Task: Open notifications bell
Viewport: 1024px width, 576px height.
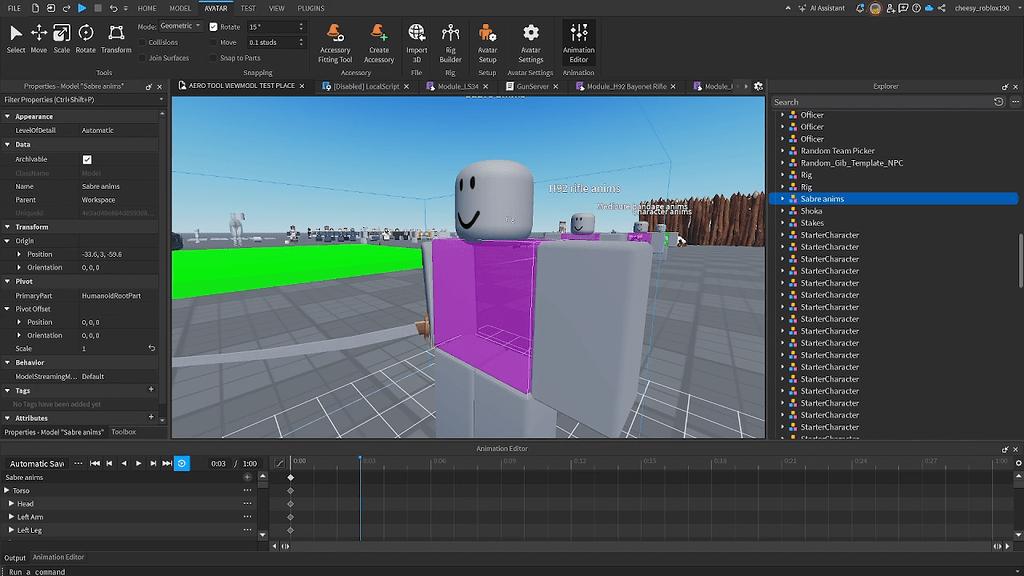Action: (860, 8)
